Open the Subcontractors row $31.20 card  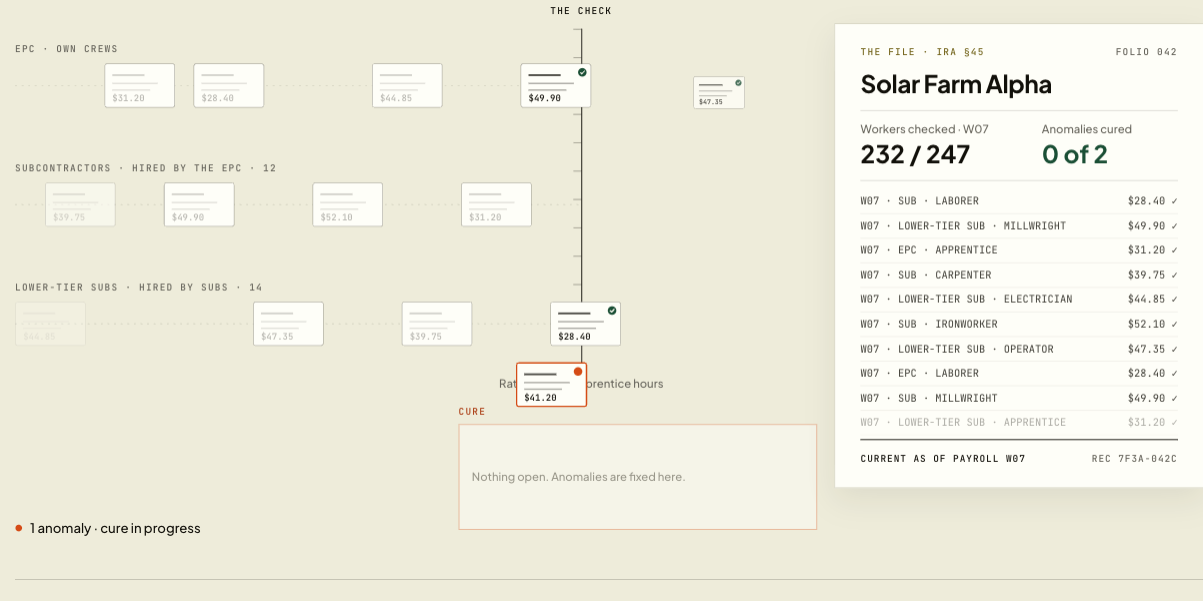point(496,205)
